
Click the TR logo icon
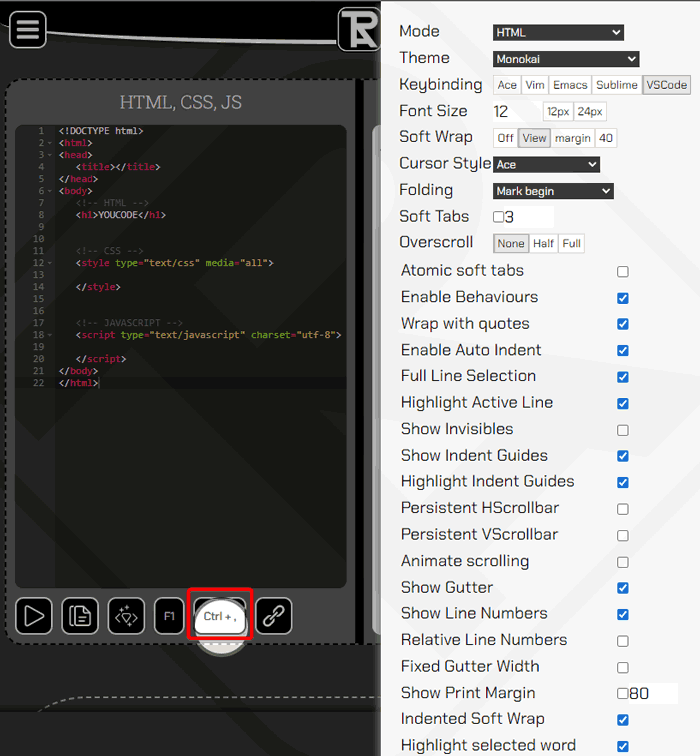pyautogui.click(x=359, y=30)
